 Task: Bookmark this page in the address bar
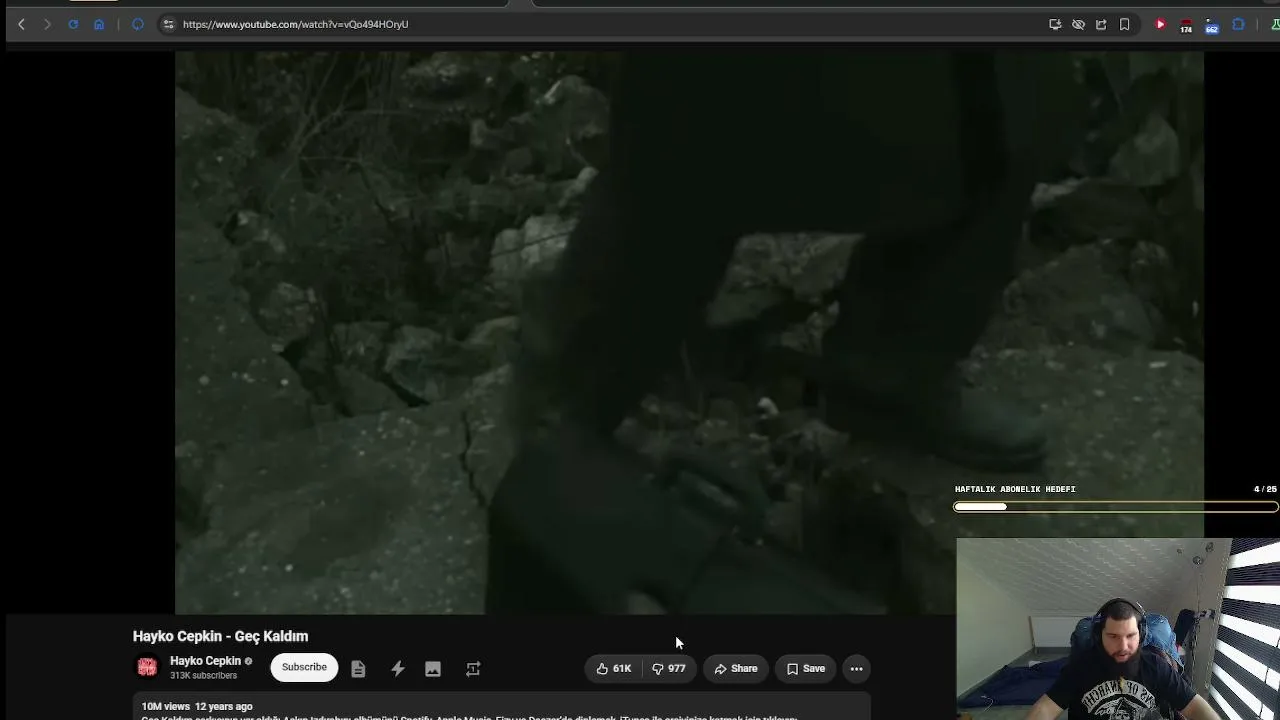(1124, 24)
